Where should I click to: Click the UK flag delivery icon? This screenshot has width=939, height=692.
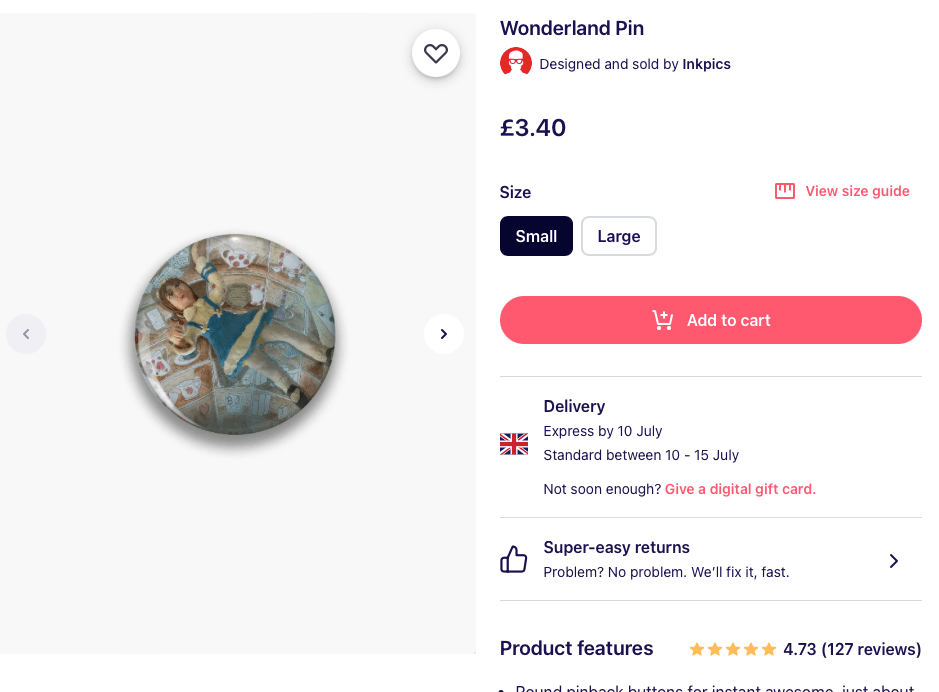(x=514, y=444)
